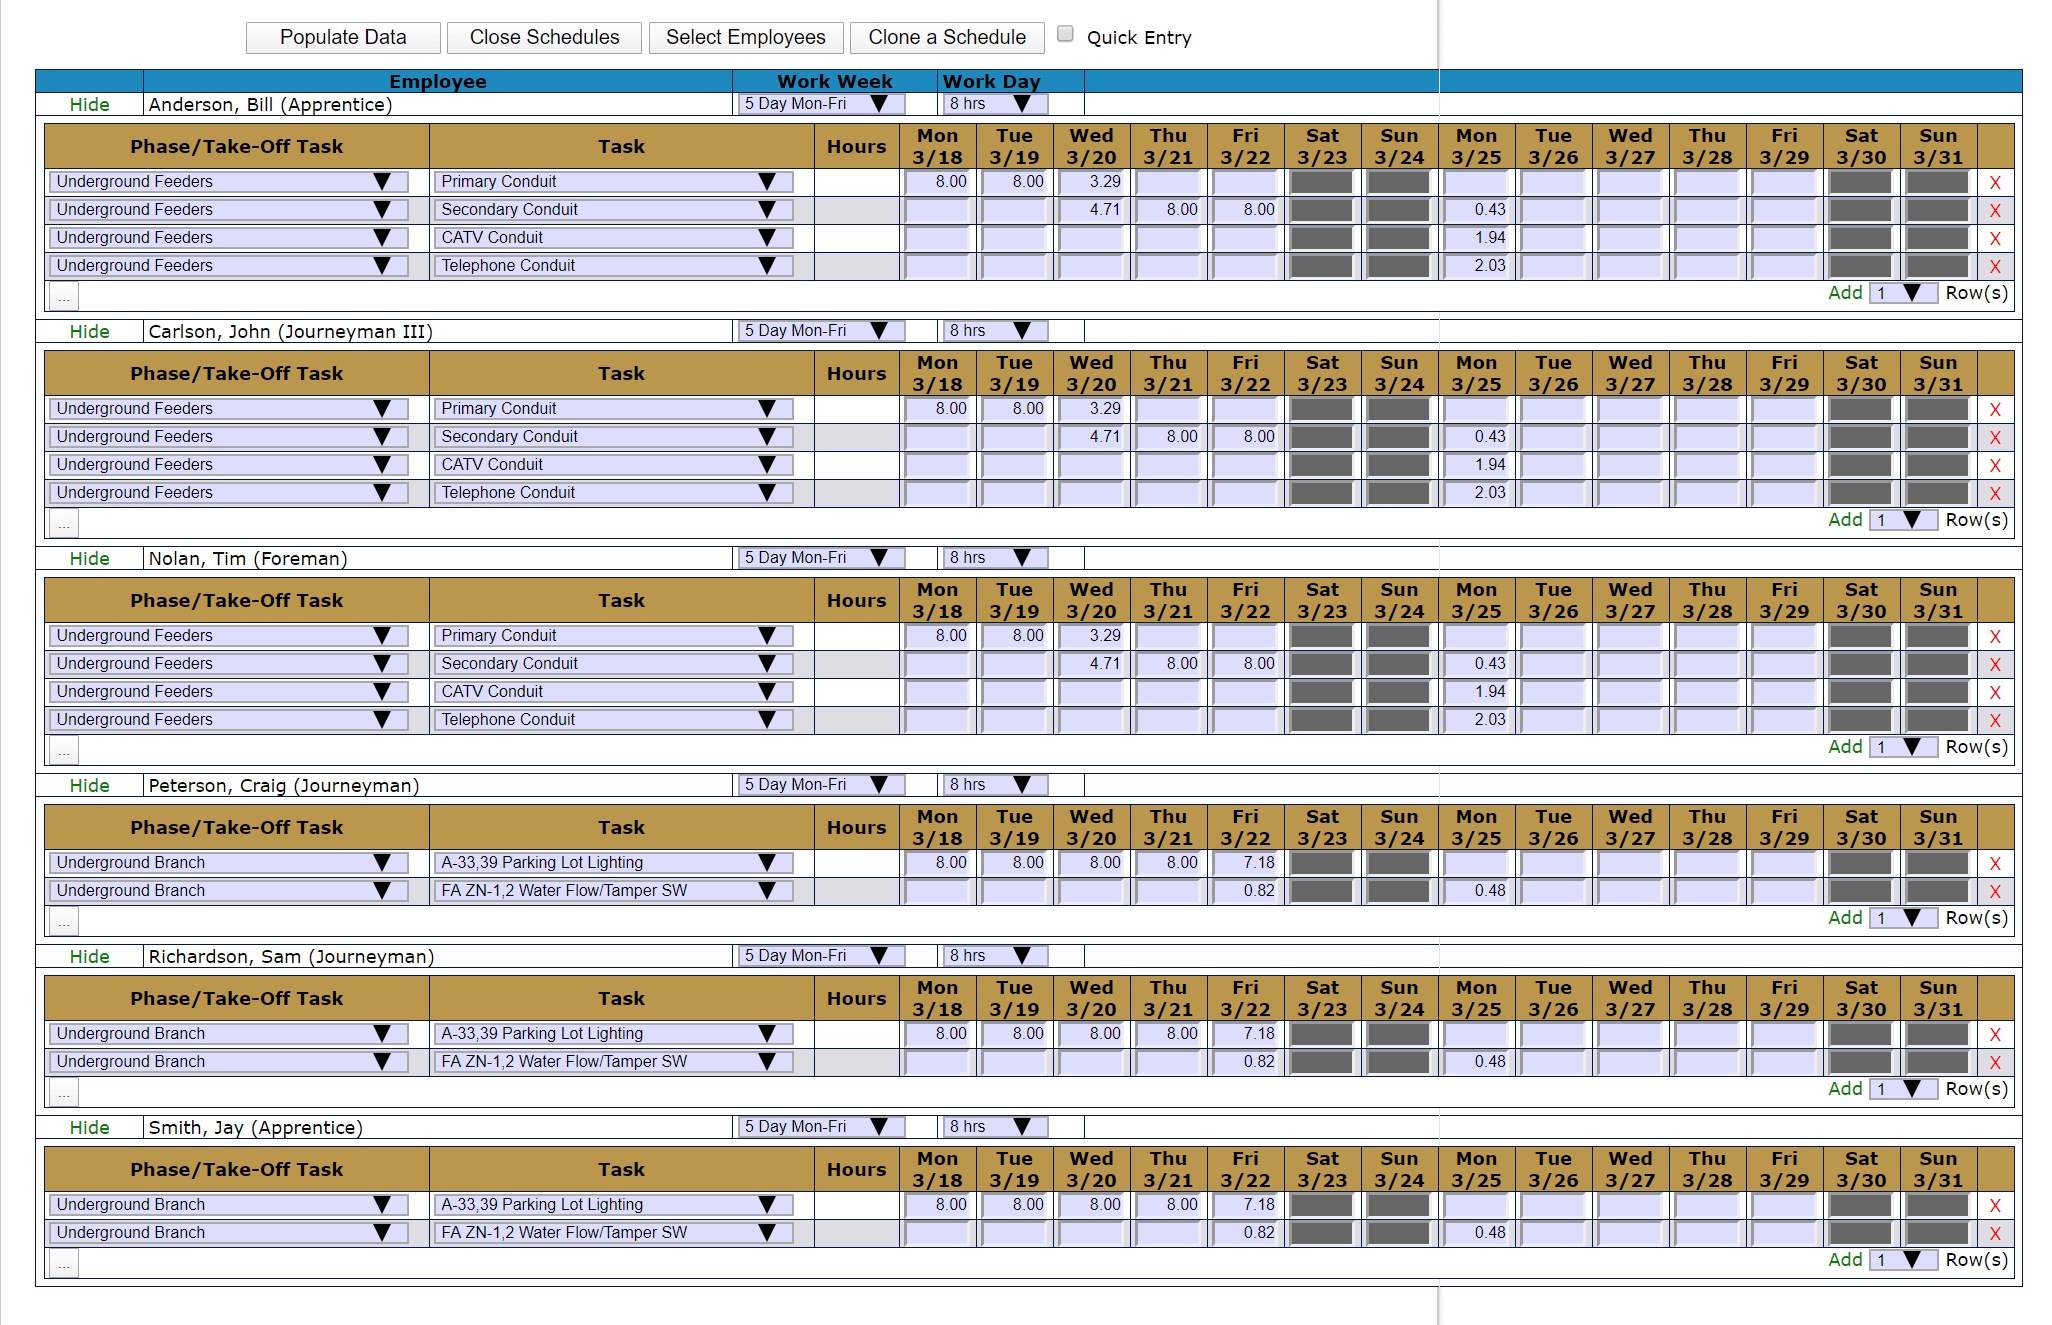Open Peterson's Add rows count dropdown
This screenshot has width=2052, height=1325.
coord(1904,918)
